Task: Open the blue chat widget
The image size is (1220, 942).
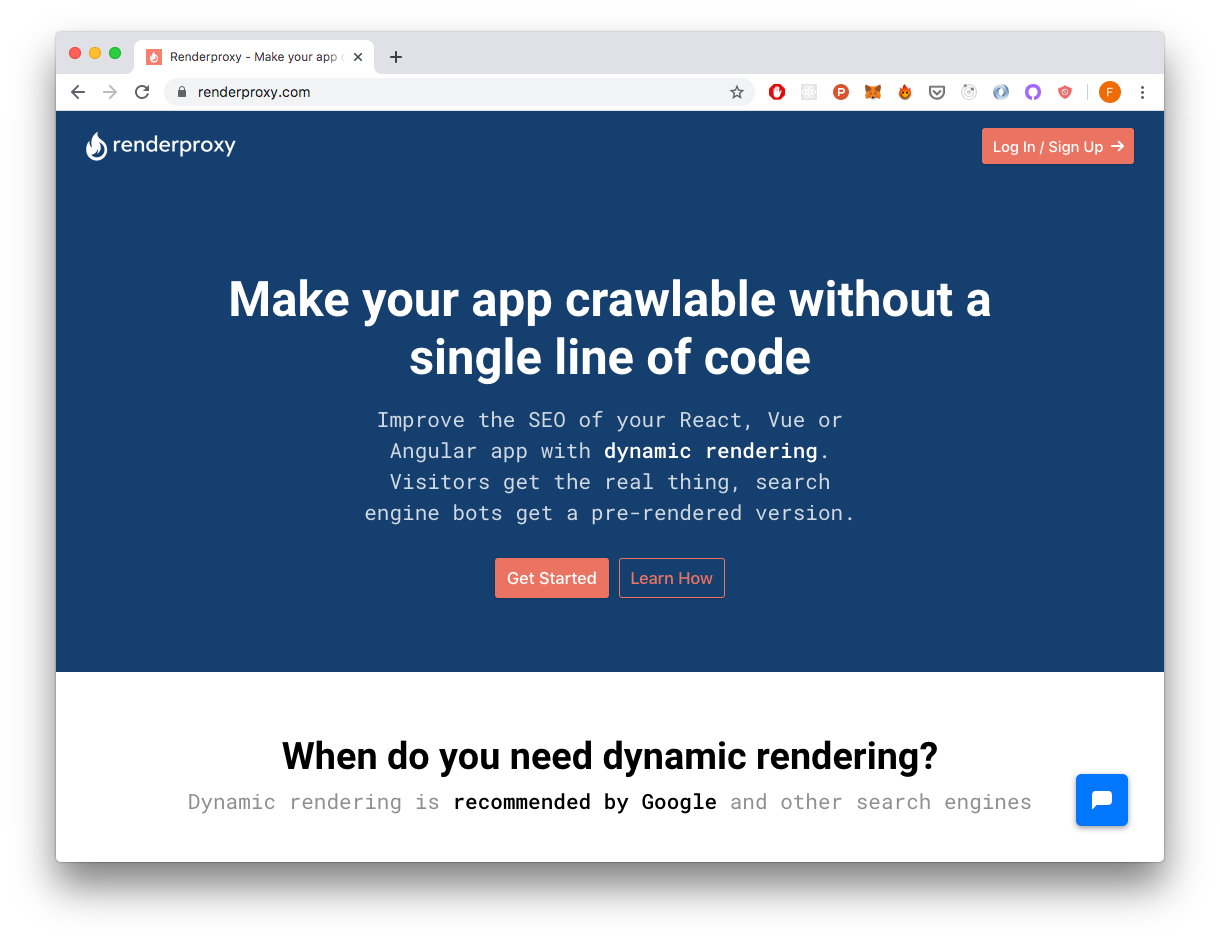Action: [x=1101, y=800]
